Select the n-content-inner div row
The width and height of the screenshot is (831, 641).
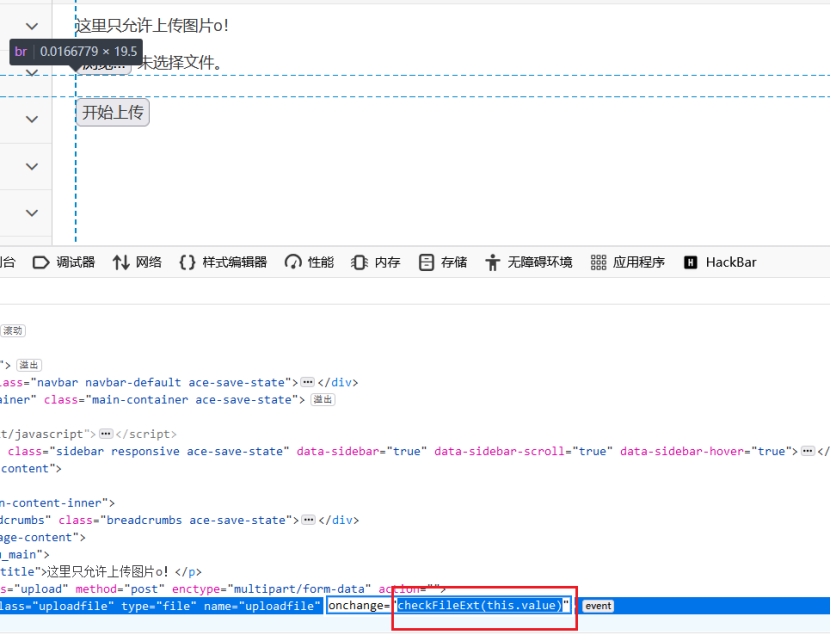click(57, 503)
